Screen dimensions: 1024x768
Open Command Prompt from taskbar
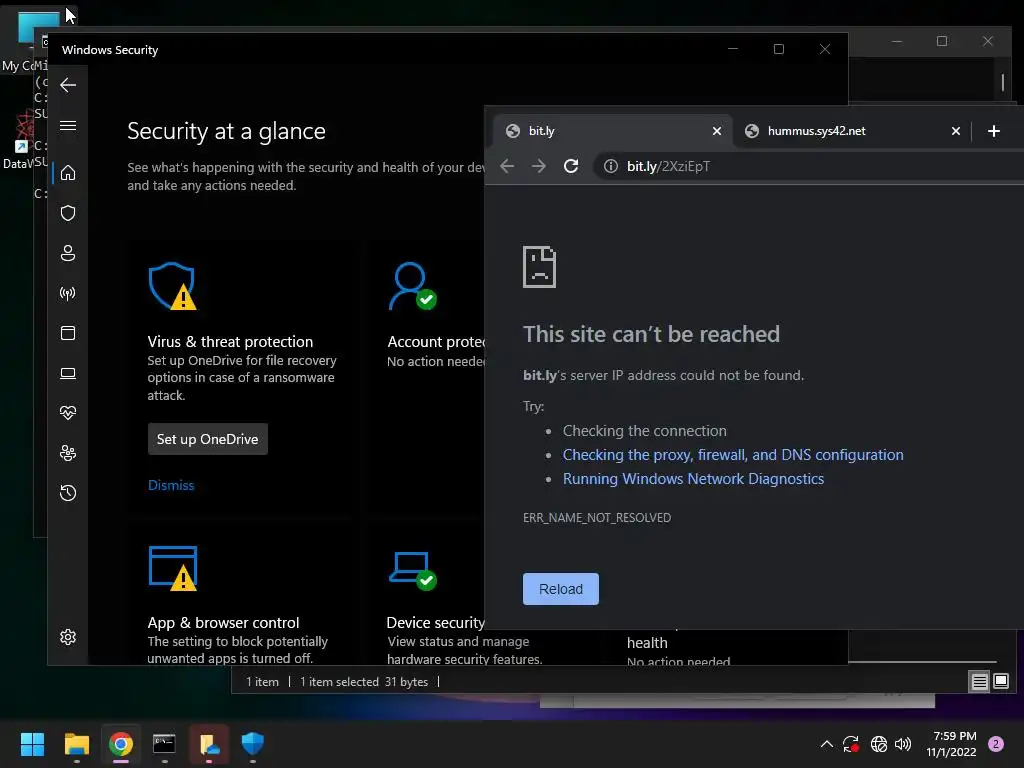pos(164,744)
